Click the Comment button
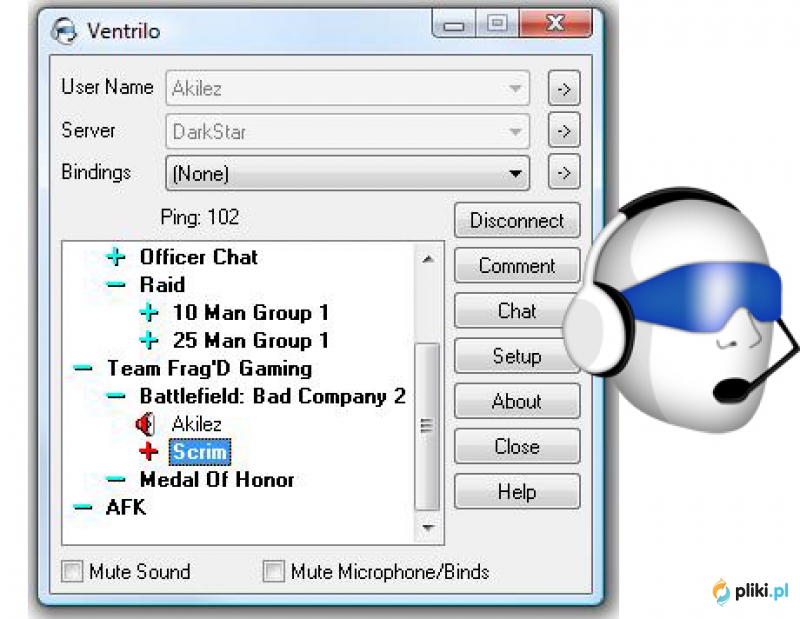This screenshot has width=800, height=619. [x=517, y=265]
